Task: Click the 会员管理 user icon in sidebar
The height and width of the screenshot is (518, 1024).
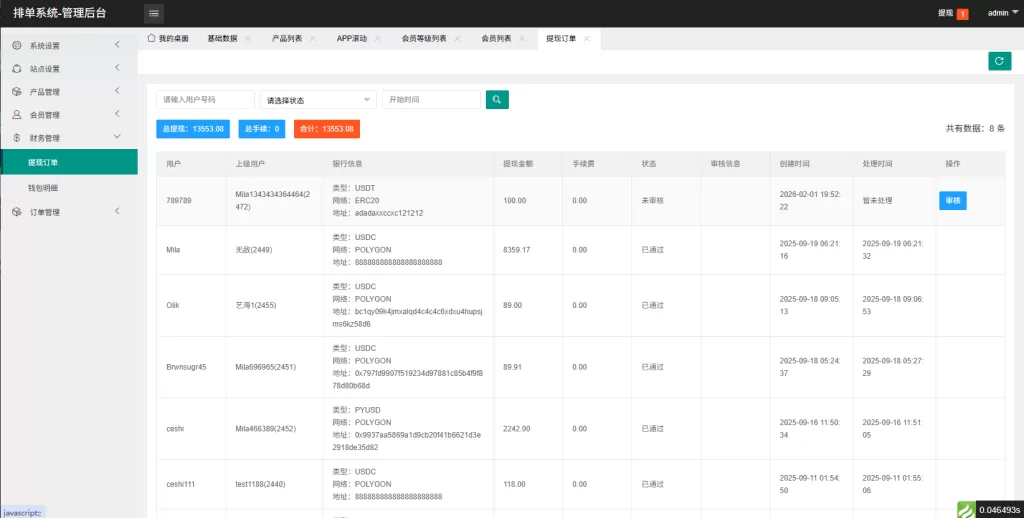Action: pos(17,114)
